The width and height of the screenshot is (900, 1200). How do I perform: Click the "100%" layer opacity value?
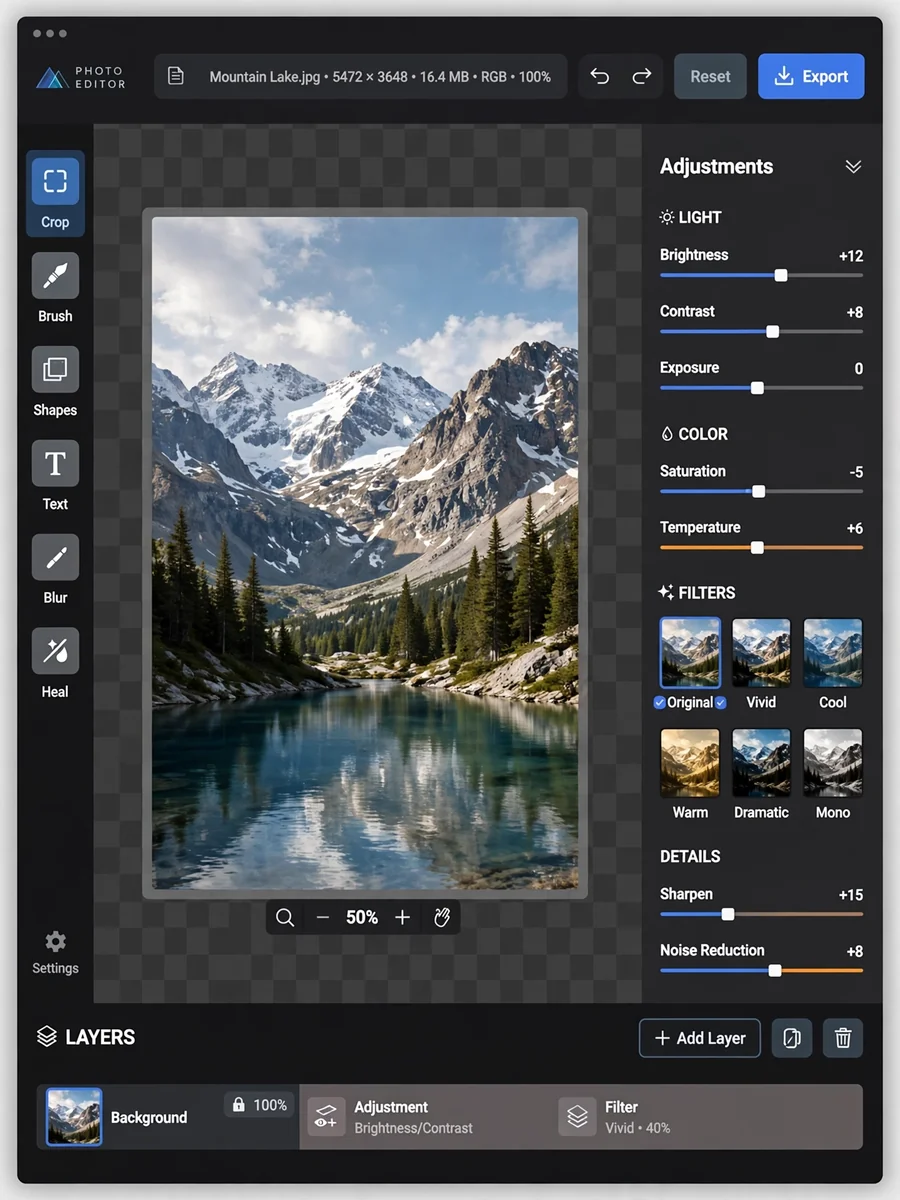[x=270, y=1105]
